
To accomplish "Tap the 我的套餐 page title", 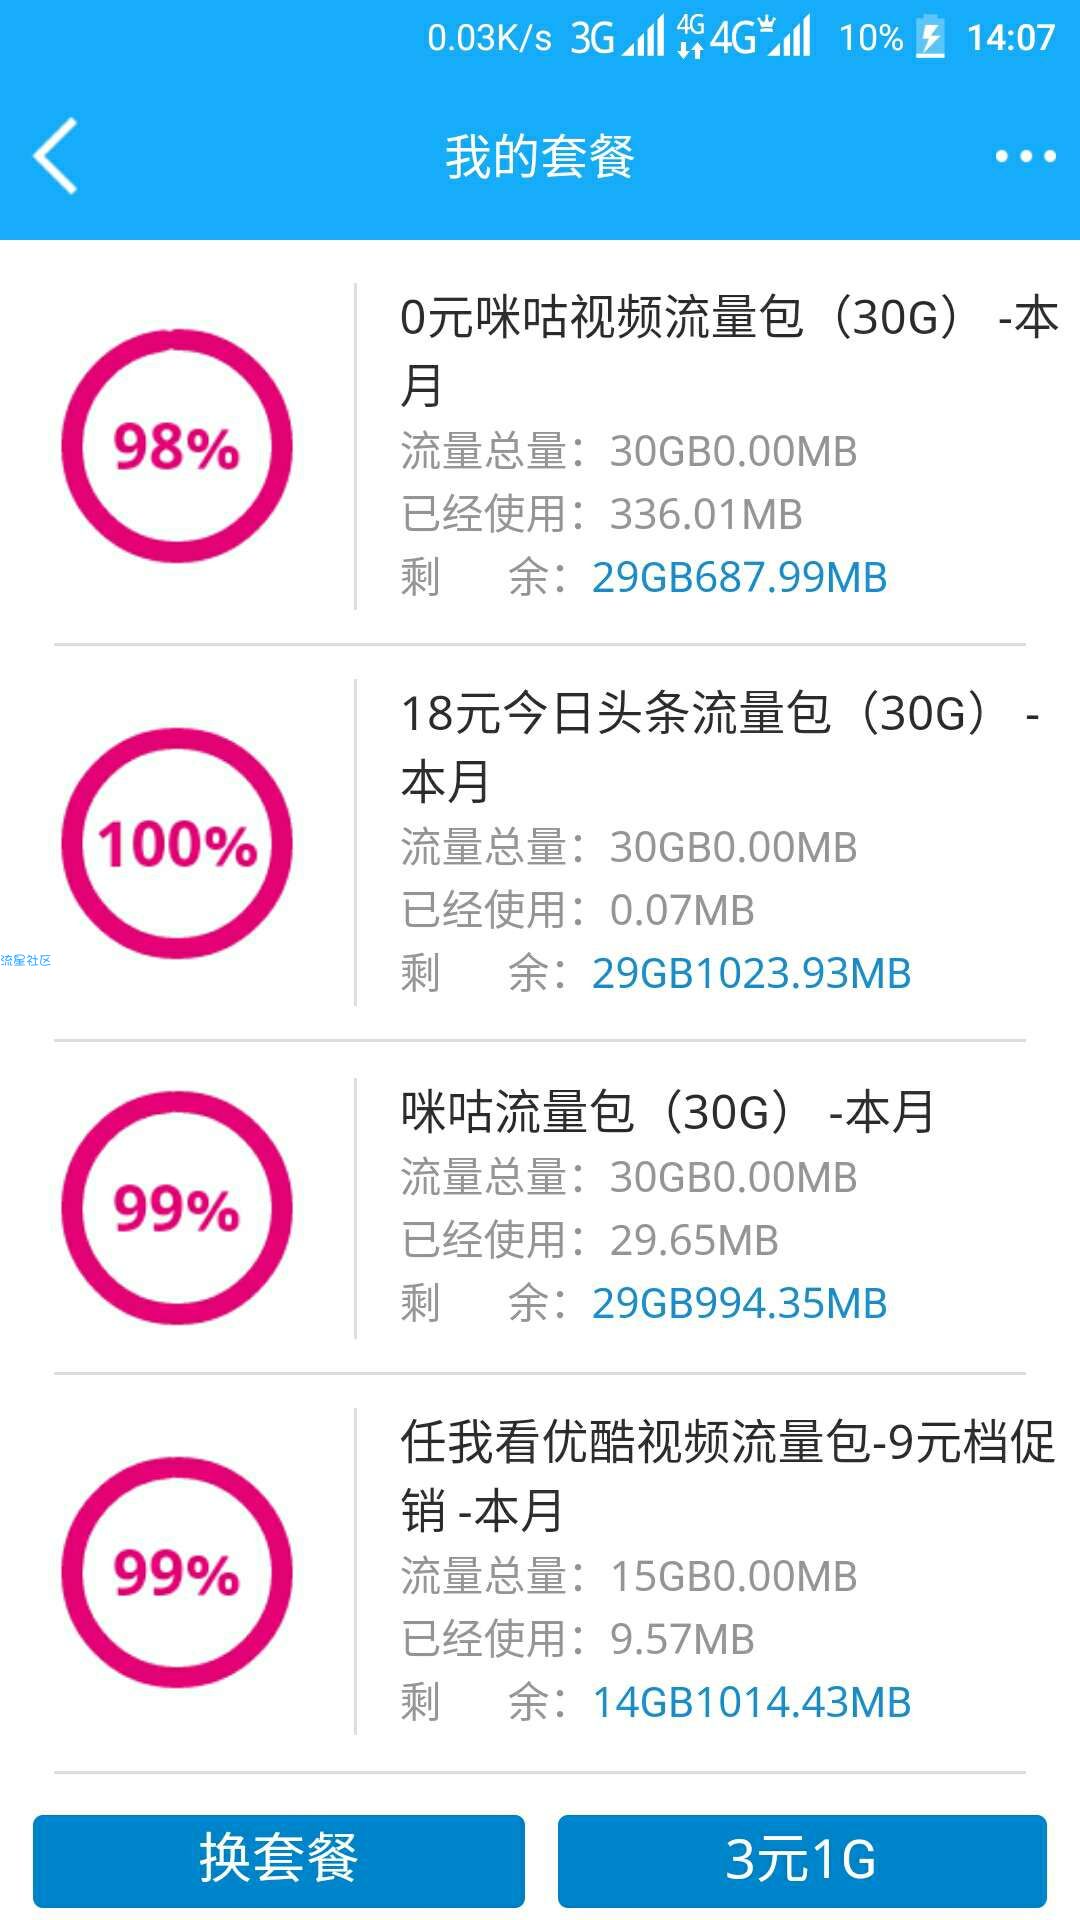I will coord(540,157).
